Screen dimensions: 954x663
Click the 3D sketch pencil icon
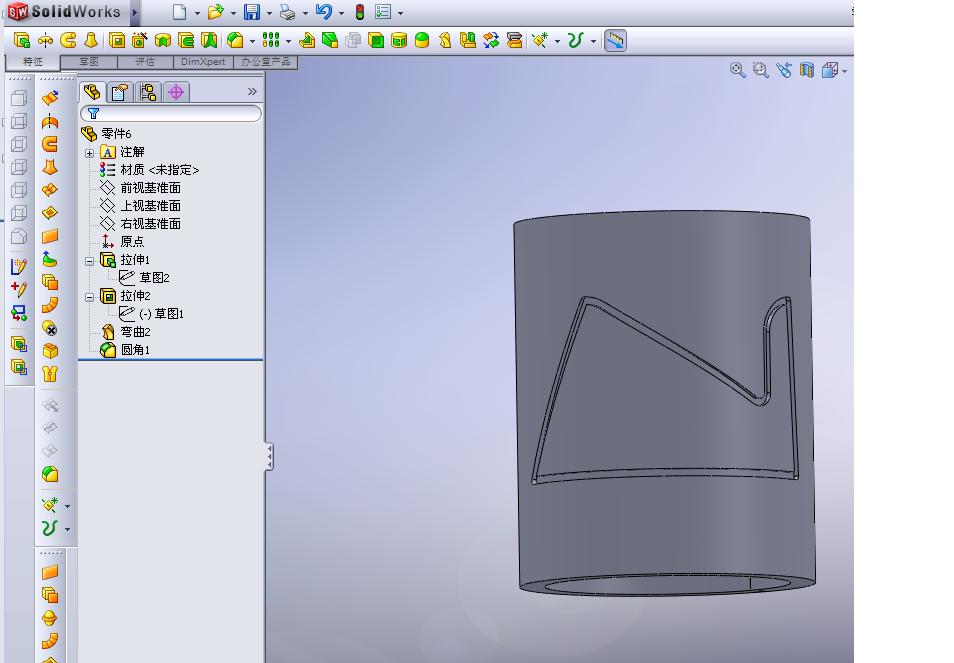pyautogui.click(x=19, y=266)
